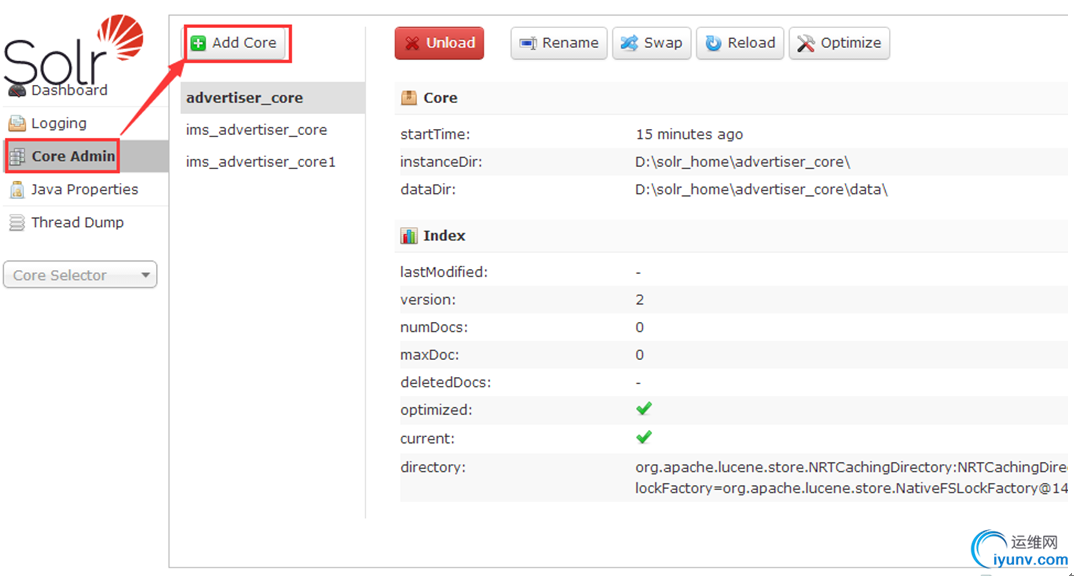This screenshot has height=576, width=1074.
Task: Click the directory label
Action: pos(433,467)
